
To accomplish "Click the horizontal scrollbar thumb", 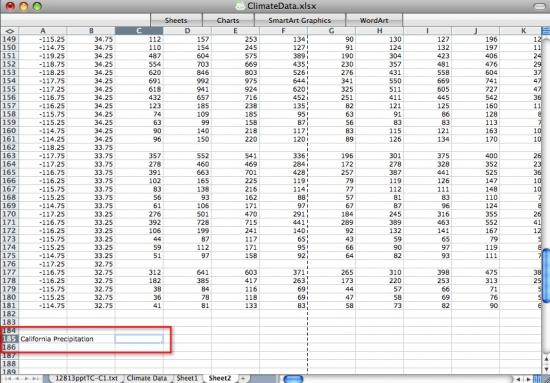I will (293, 379).
